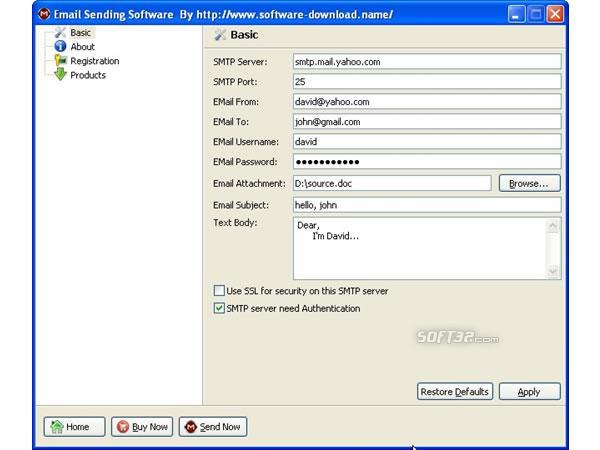
Task: Click the Email Attachment path field
Action: (x=392, y=183)
